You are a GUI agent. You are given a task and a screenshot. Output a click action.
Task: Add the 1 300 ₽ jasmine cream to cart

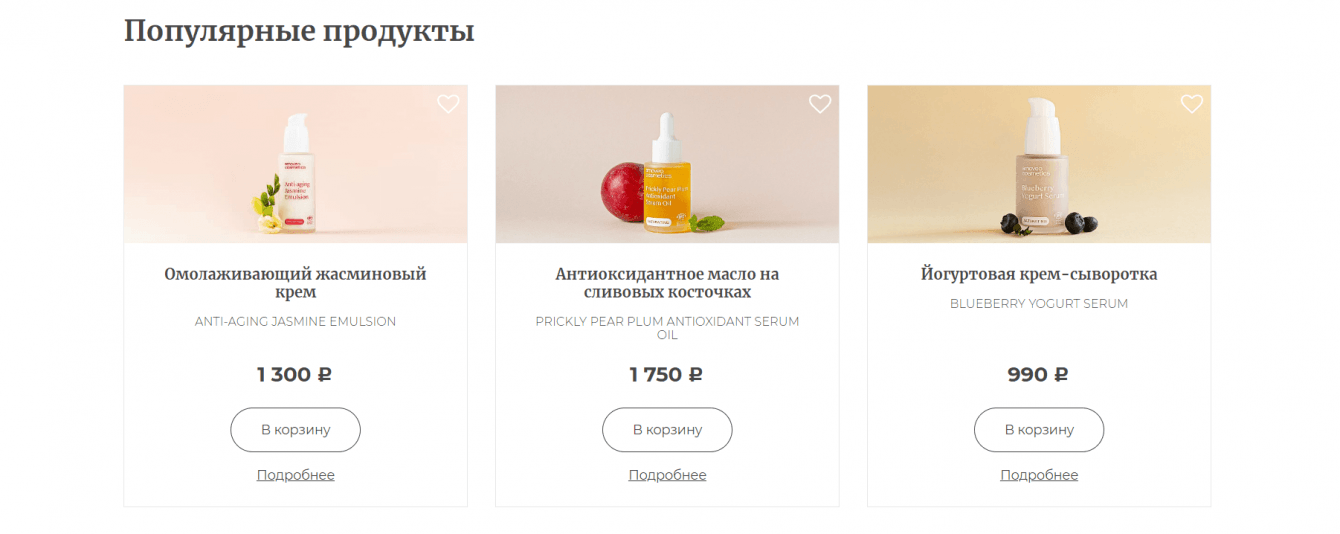295,430
